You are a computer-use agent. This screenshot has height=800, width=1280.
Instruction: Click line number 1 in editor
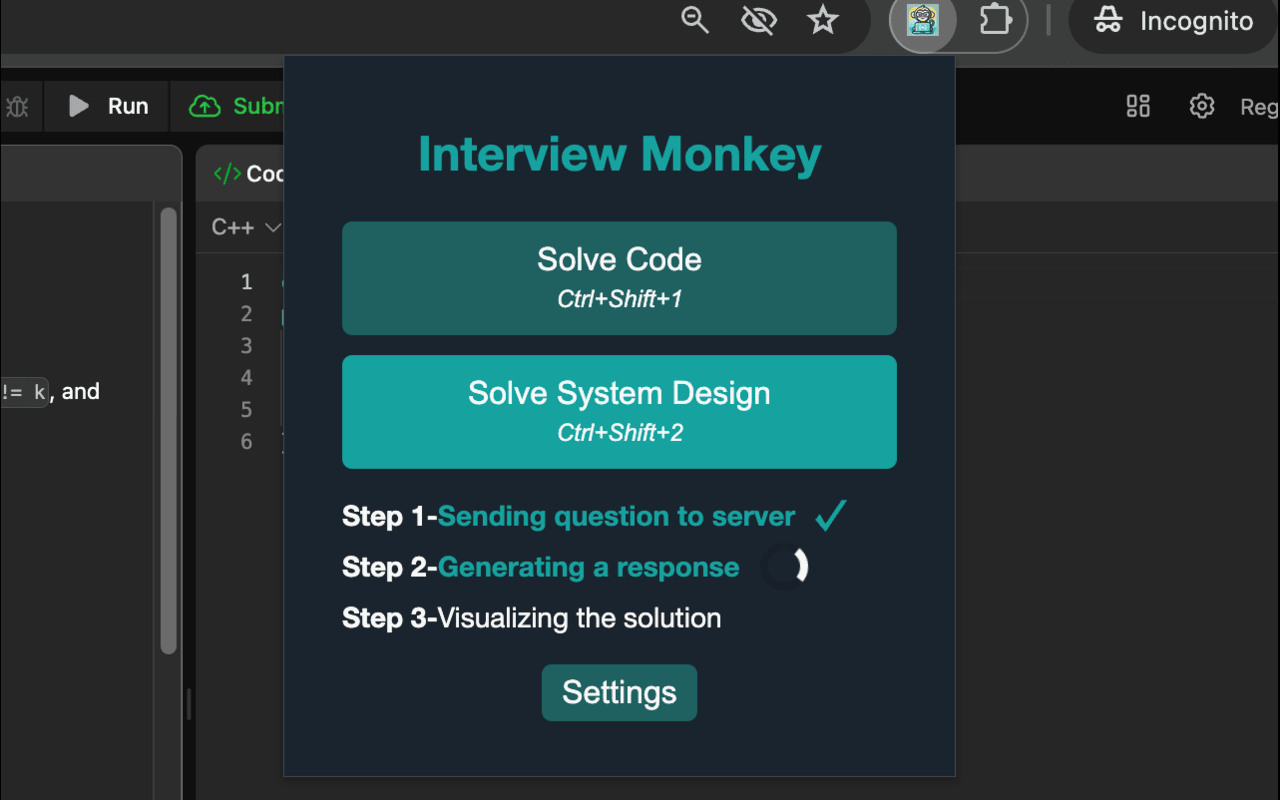tap(246, 282)
